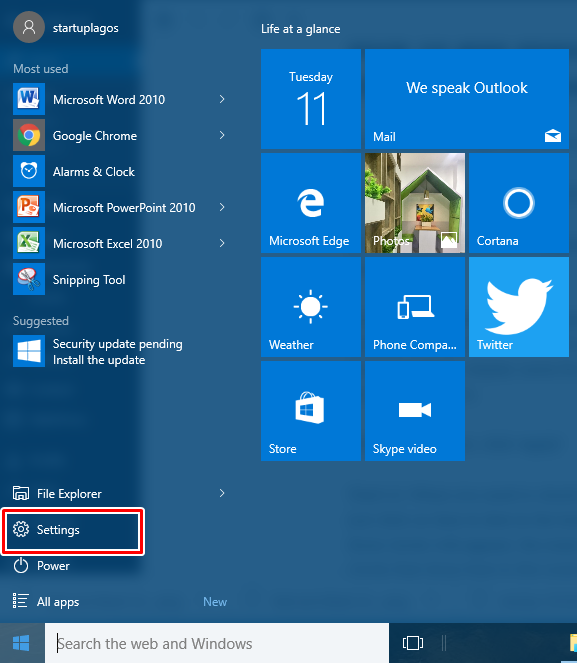Open the Store tile

(311, 411)
